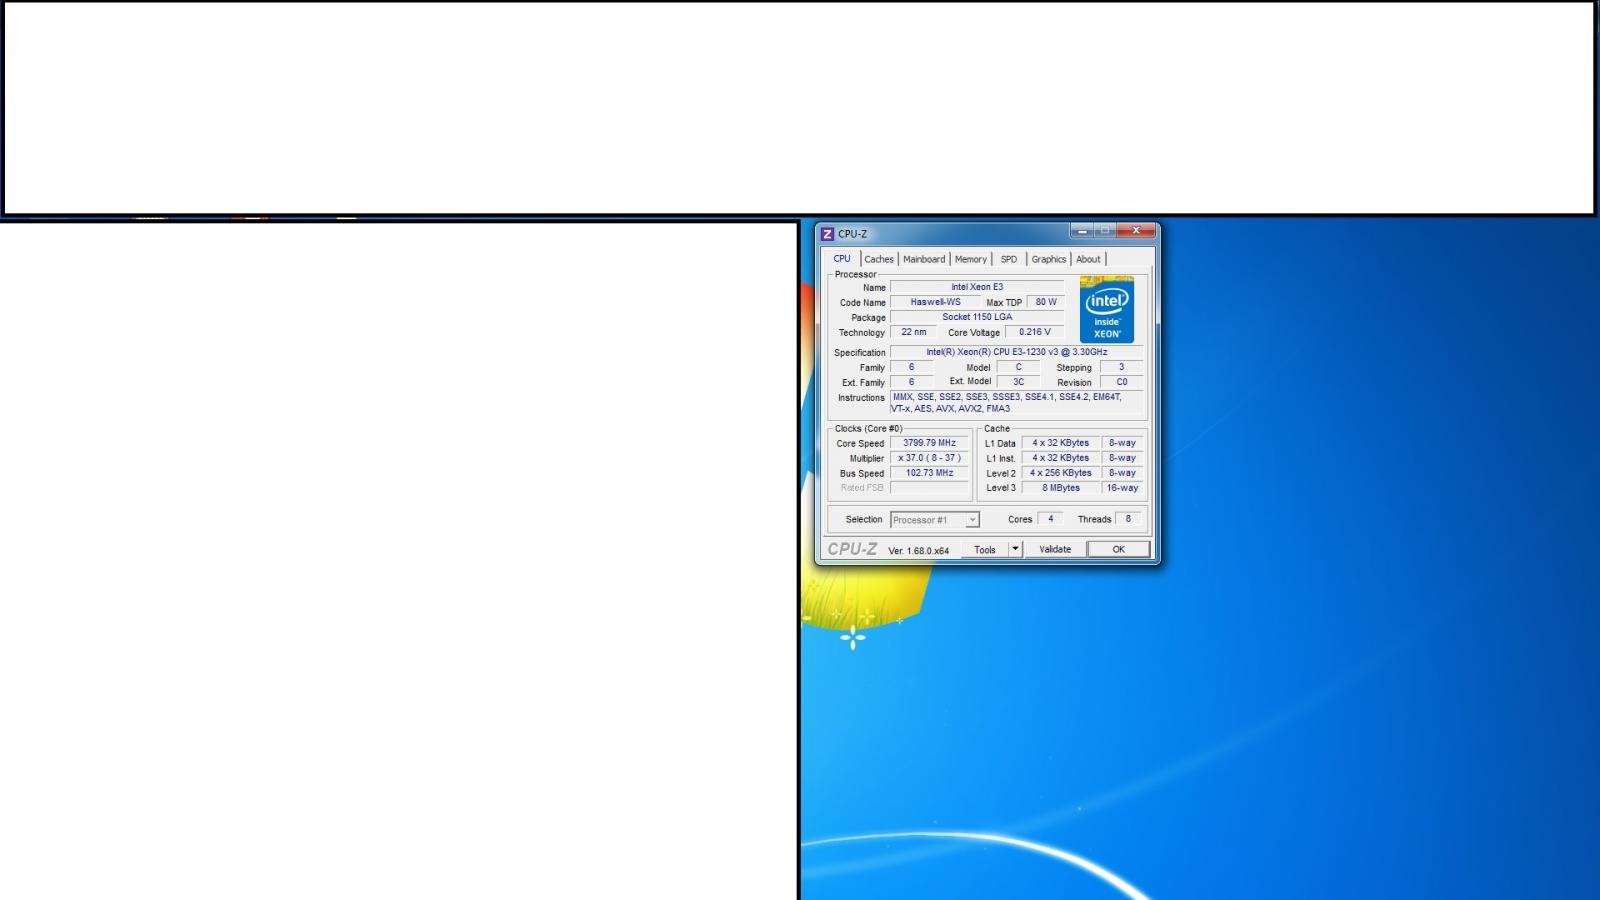Click the Package value 'Socket 1150 LGA'
The image size is (1600, 900).
[x=977, y=317]
